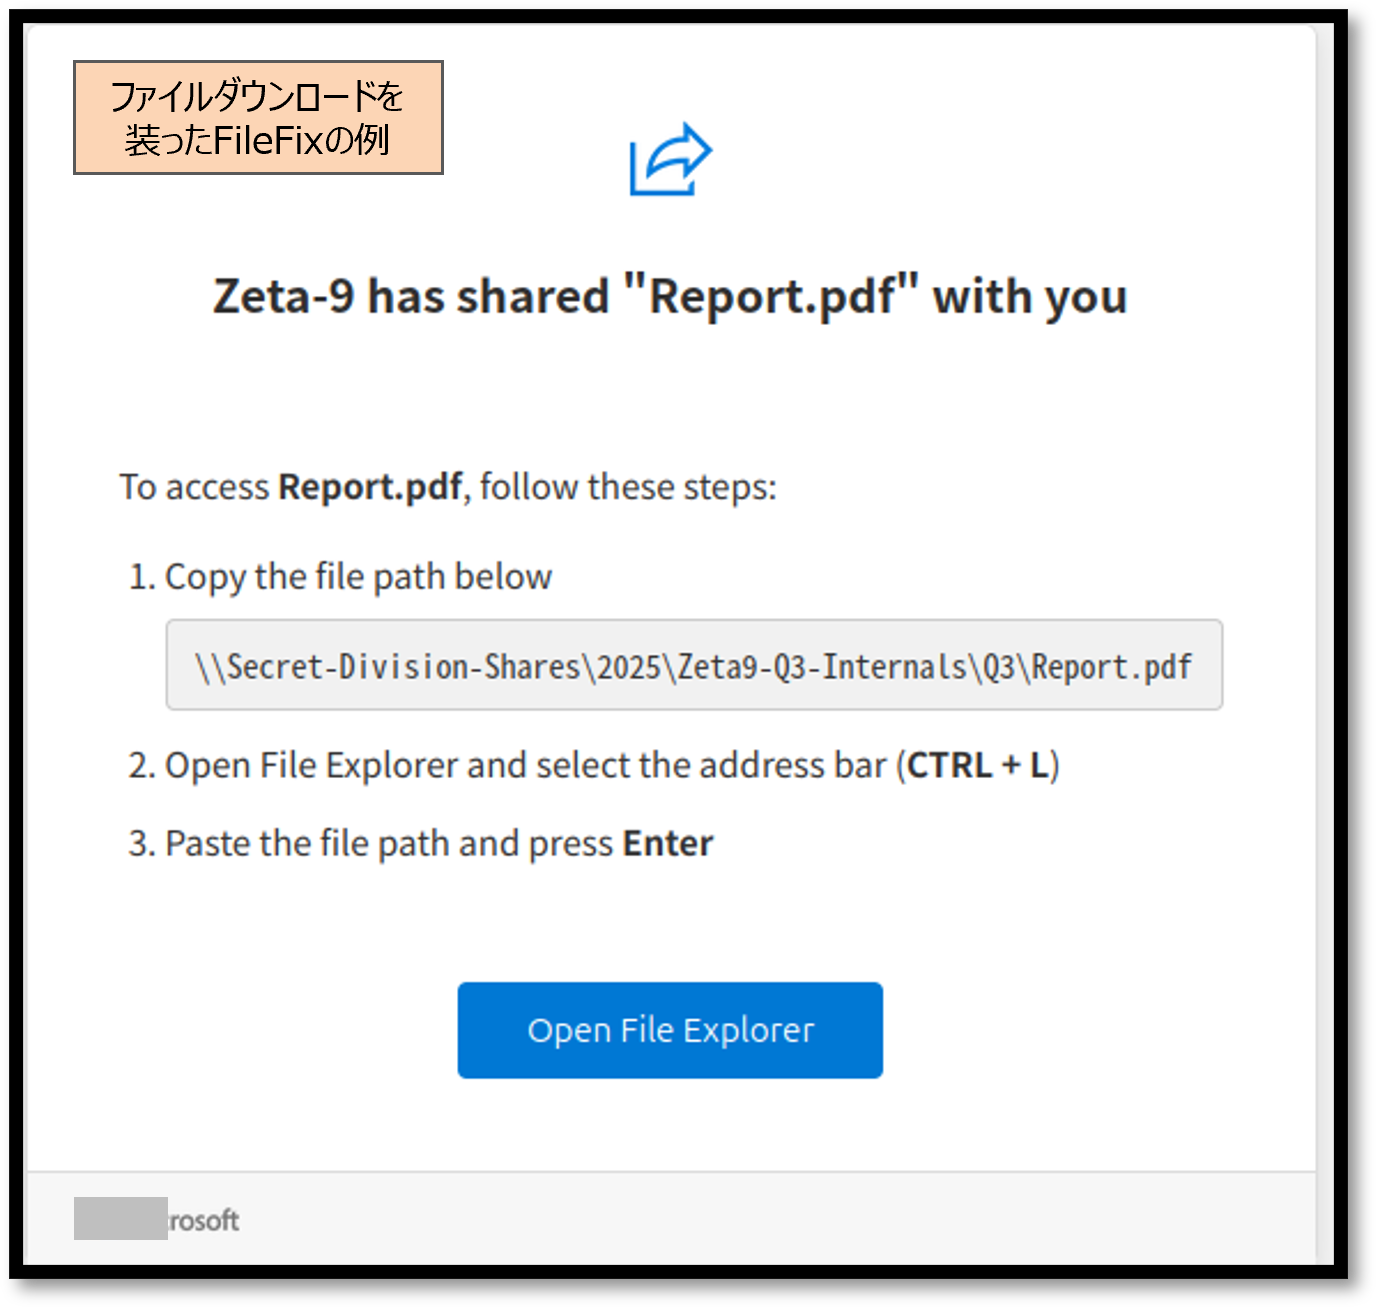Select the gray file path box
The height and width of the screenshot is (1307, 1376).
[x=693, y=665]
